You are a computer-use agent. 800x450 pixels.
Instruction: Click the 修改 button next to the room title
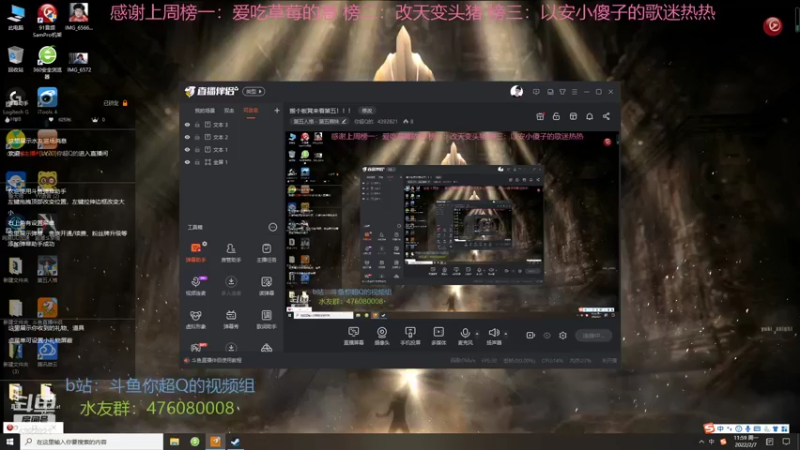pyautogui.click(x=367, y=111)
